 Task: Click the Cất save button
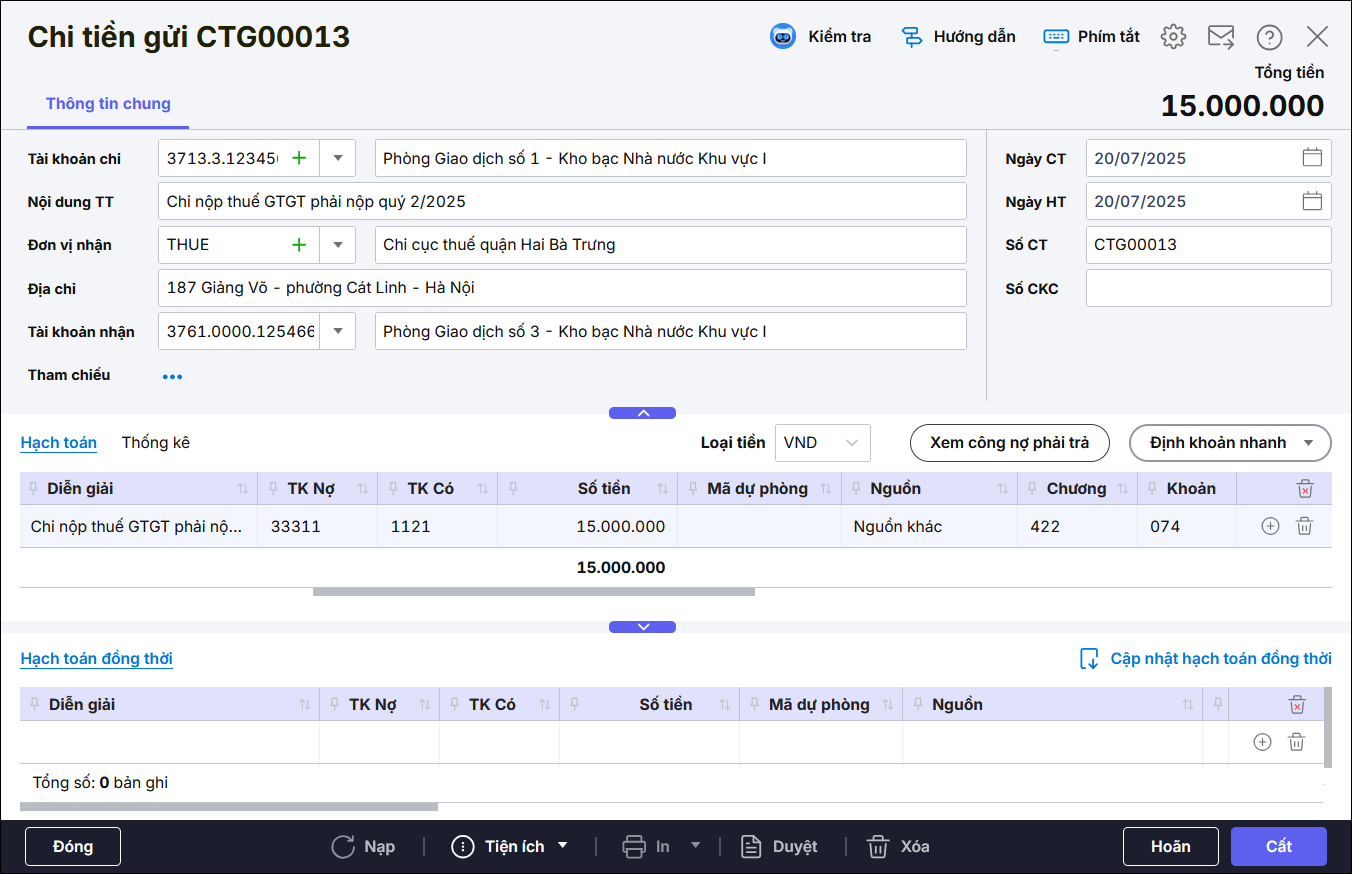tap(1278, 847)
